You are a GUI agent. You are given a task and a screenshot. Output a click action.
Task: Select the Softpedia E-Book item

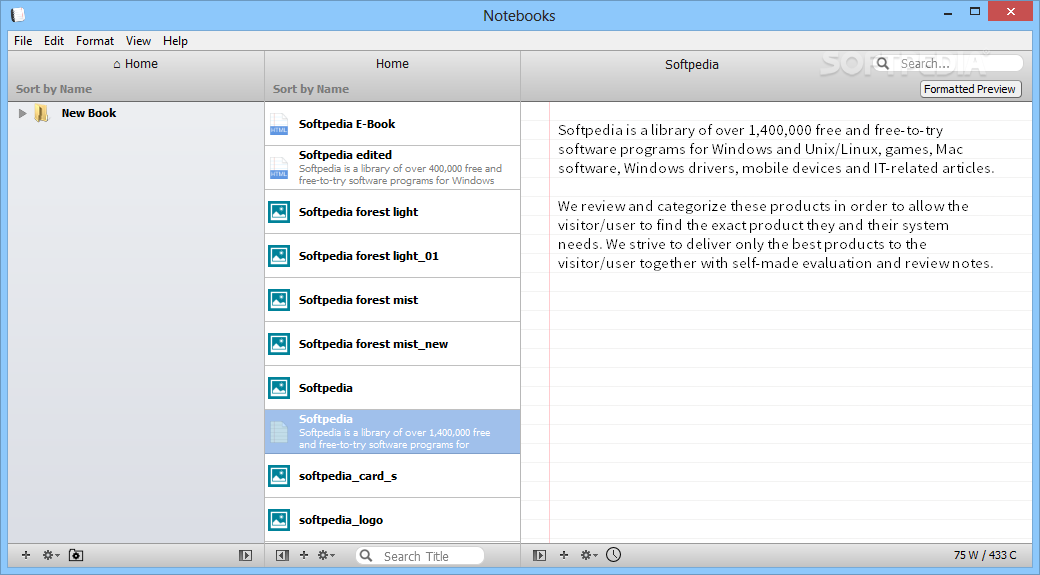393,124
